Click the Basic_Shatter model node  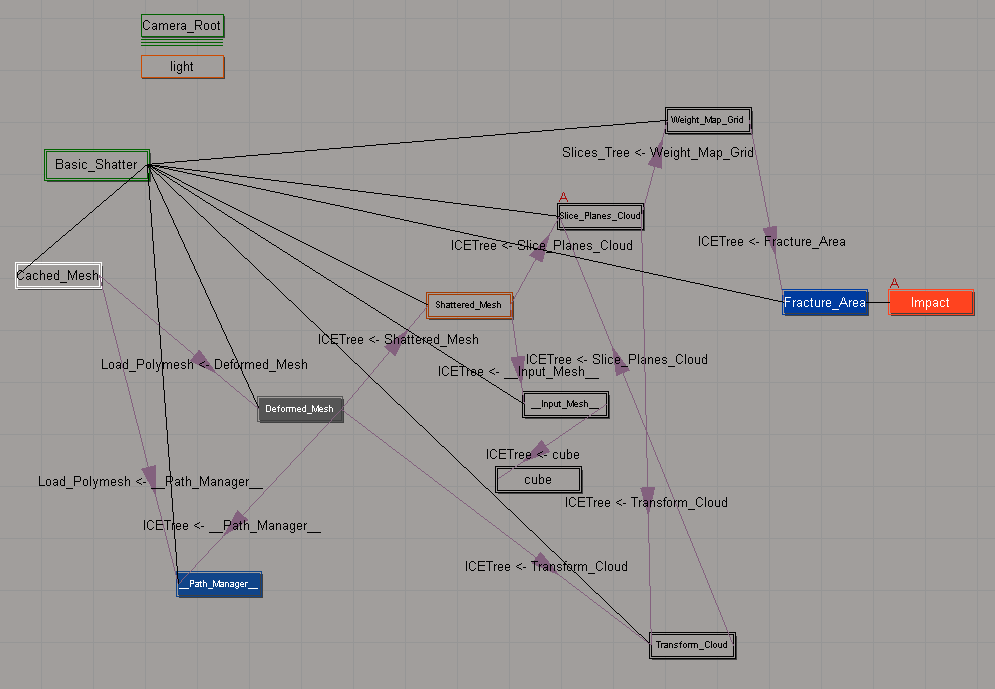96,165
